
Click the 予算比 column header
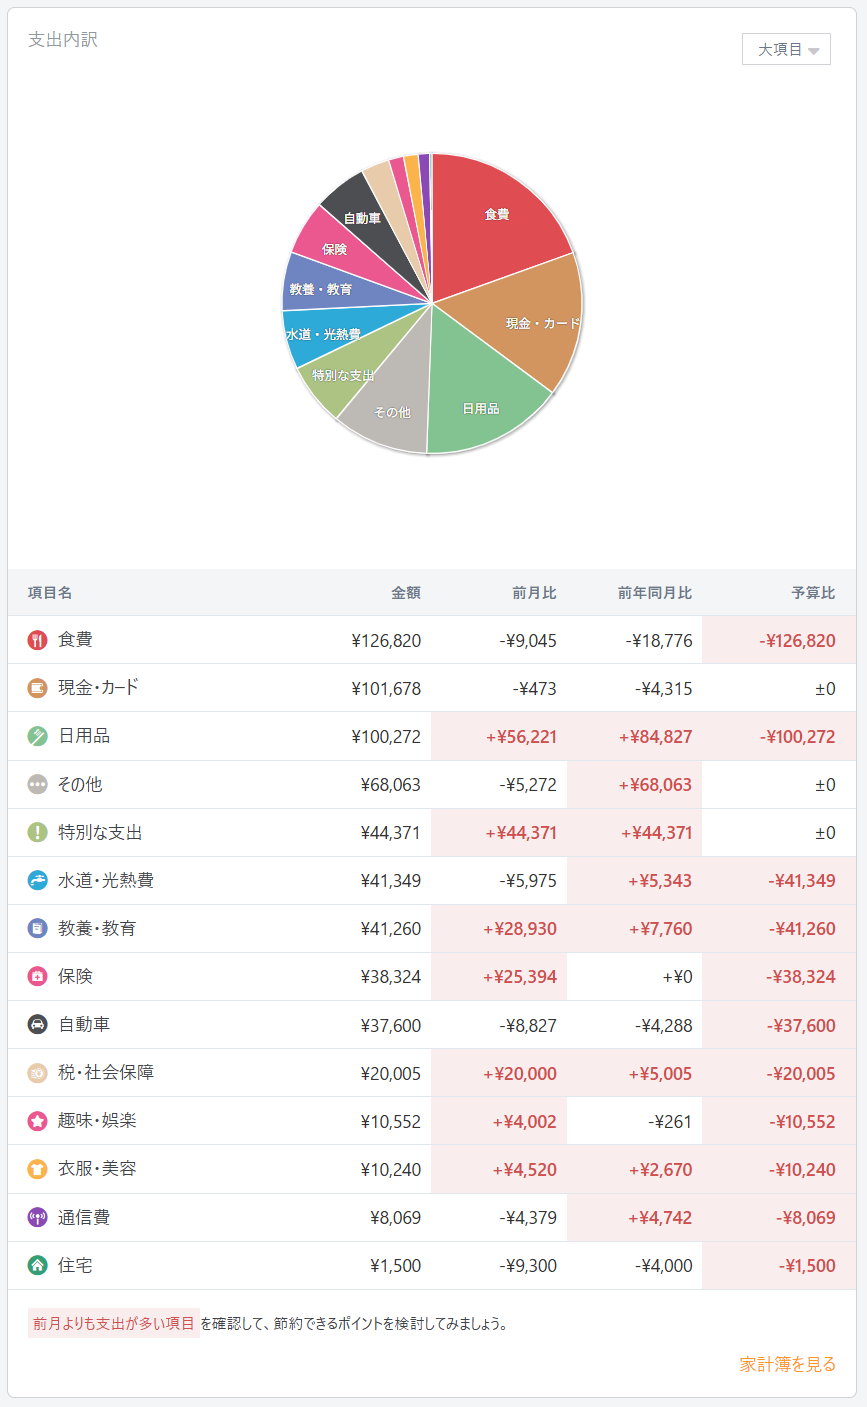point(813,593)
